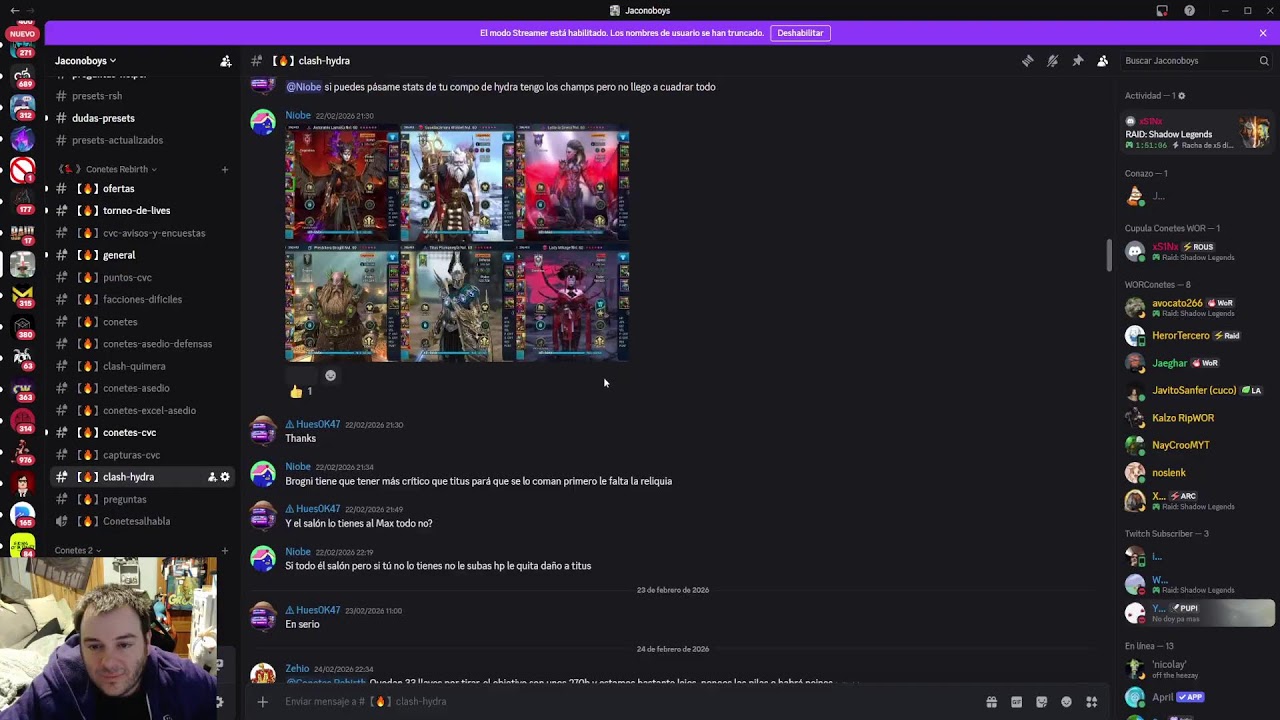Open HerorTercero's member profile
1280x720 pixels.
[x=1197, y=336]
